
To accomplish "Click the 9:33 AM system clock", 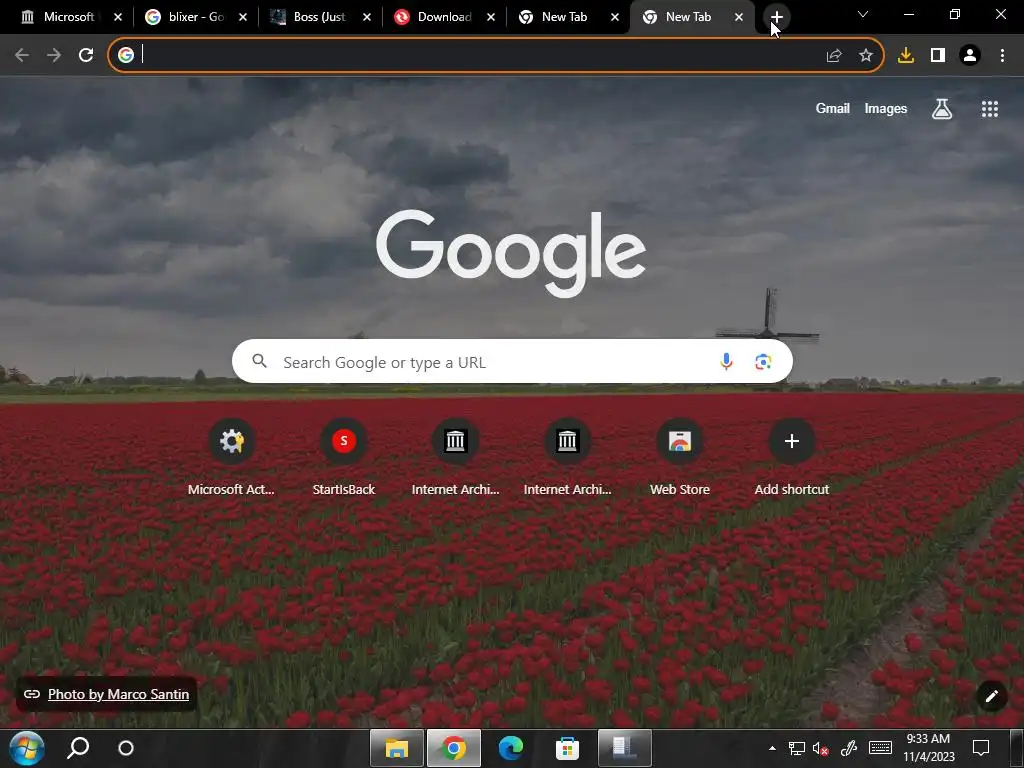I will point(928,748).
